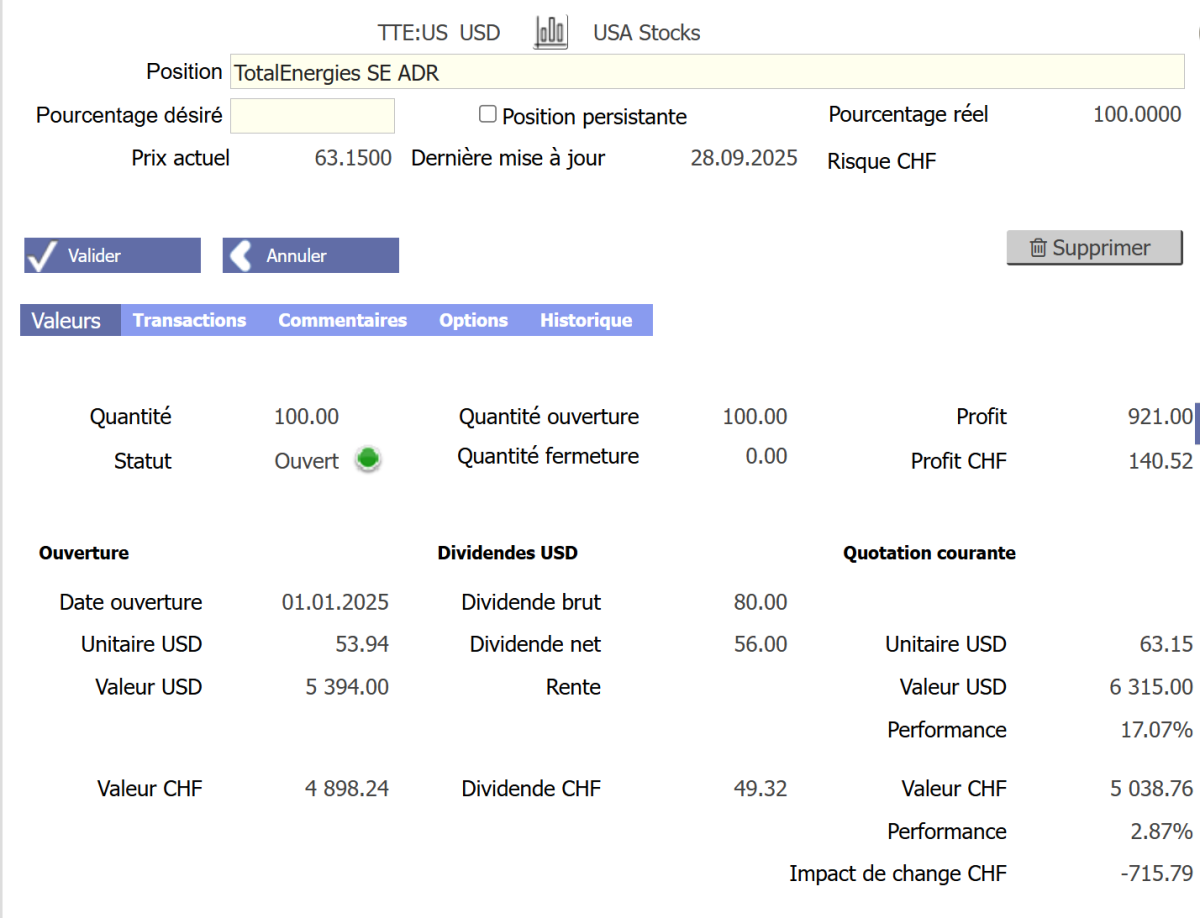Focus the Pourcentage désiré input box
This screenshot has width=1200, height=918.
click(x=312, y=116)
